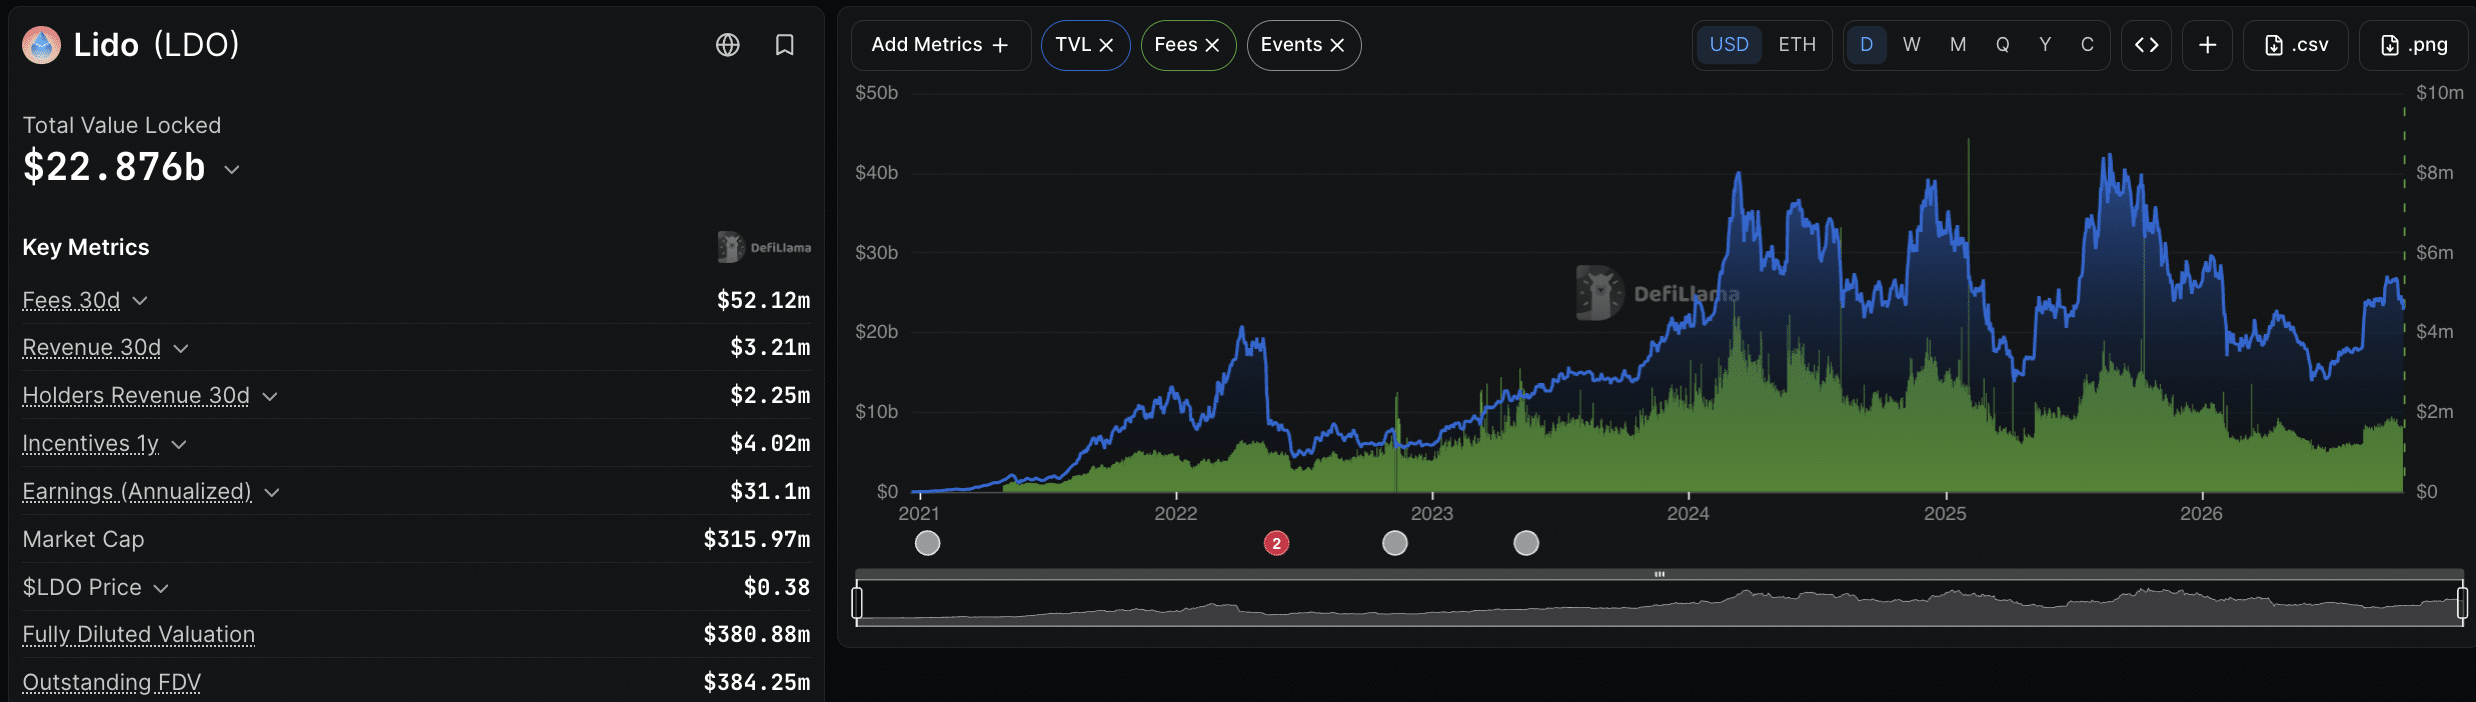Expand the Revenue 30d row
The width and height of the screenshot is (2476, 702).
point(181,348)
